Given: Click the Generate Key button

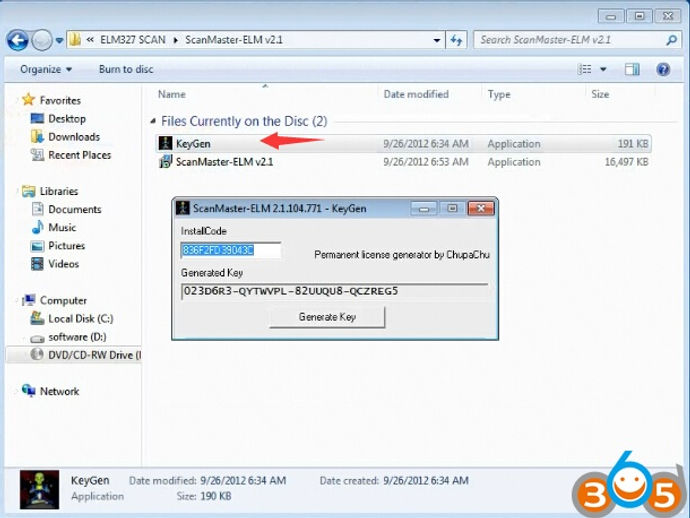Looking at the screenshot, I should pyautogui.click(x=327, y=317).
